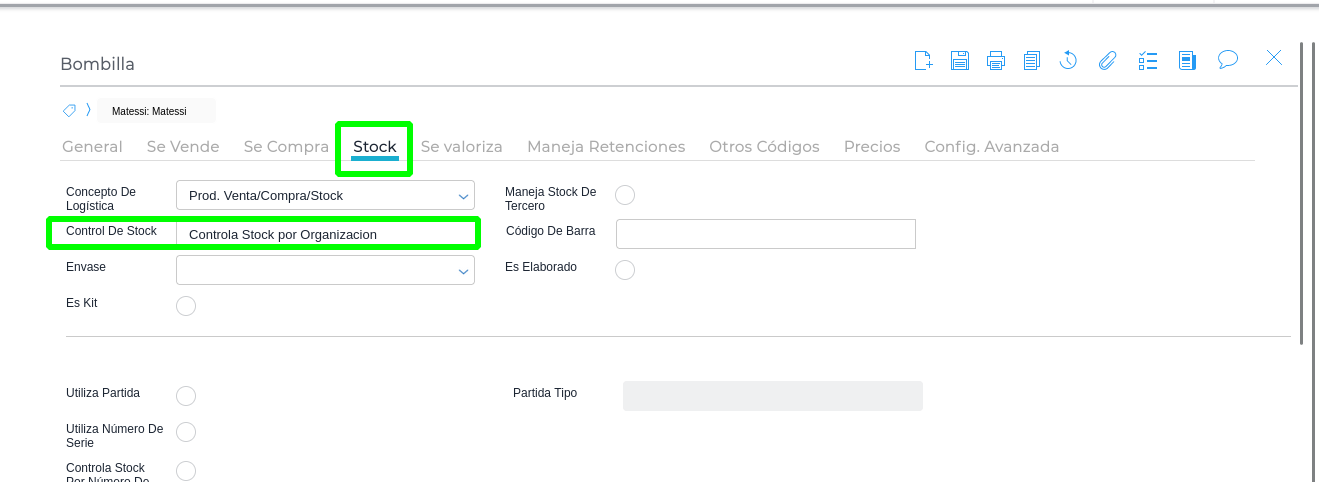This screenshot has width=1319, height=482.
Task: Open the Envase dropdown
Action: (325, 270)
